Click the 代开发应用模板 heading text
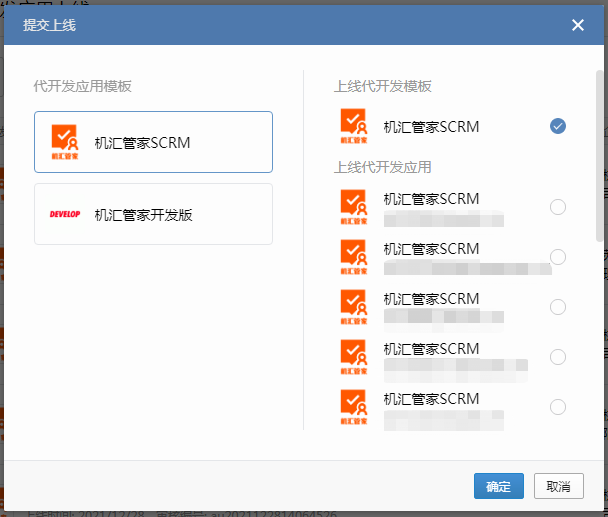 coord(82,86)
